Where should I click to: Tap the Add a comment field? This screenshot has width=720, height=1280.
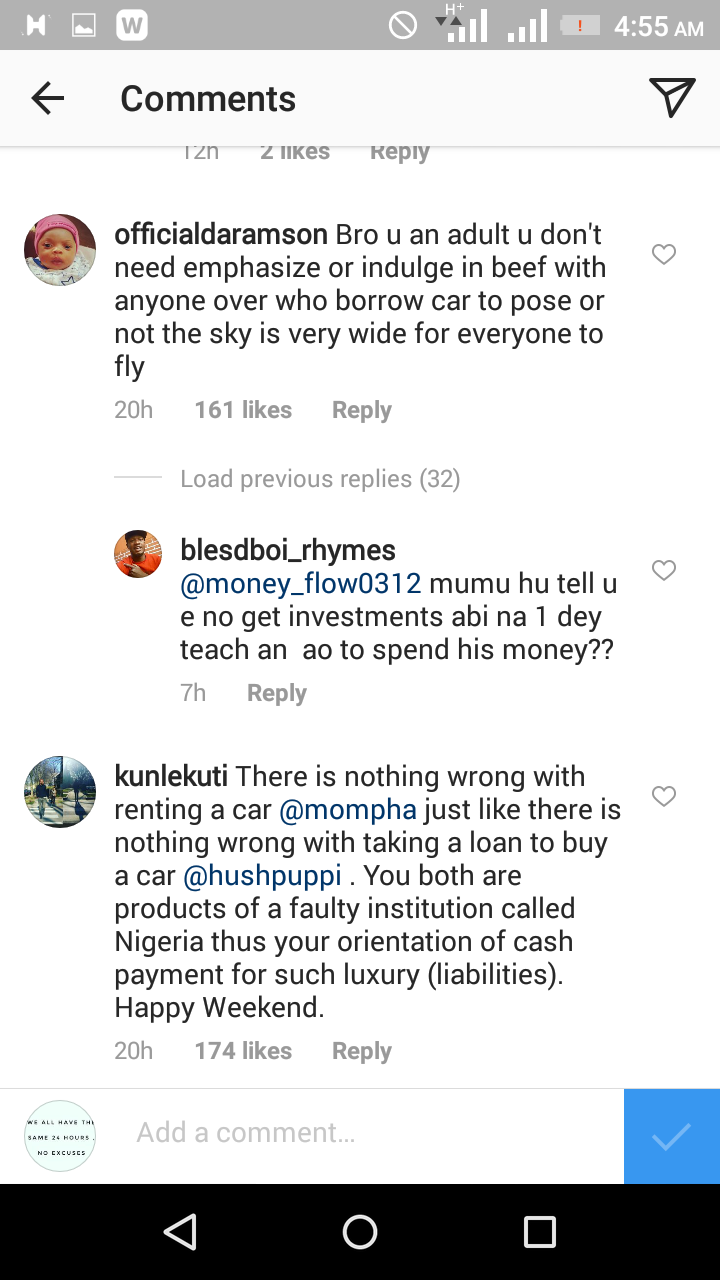pos(370,1133)
